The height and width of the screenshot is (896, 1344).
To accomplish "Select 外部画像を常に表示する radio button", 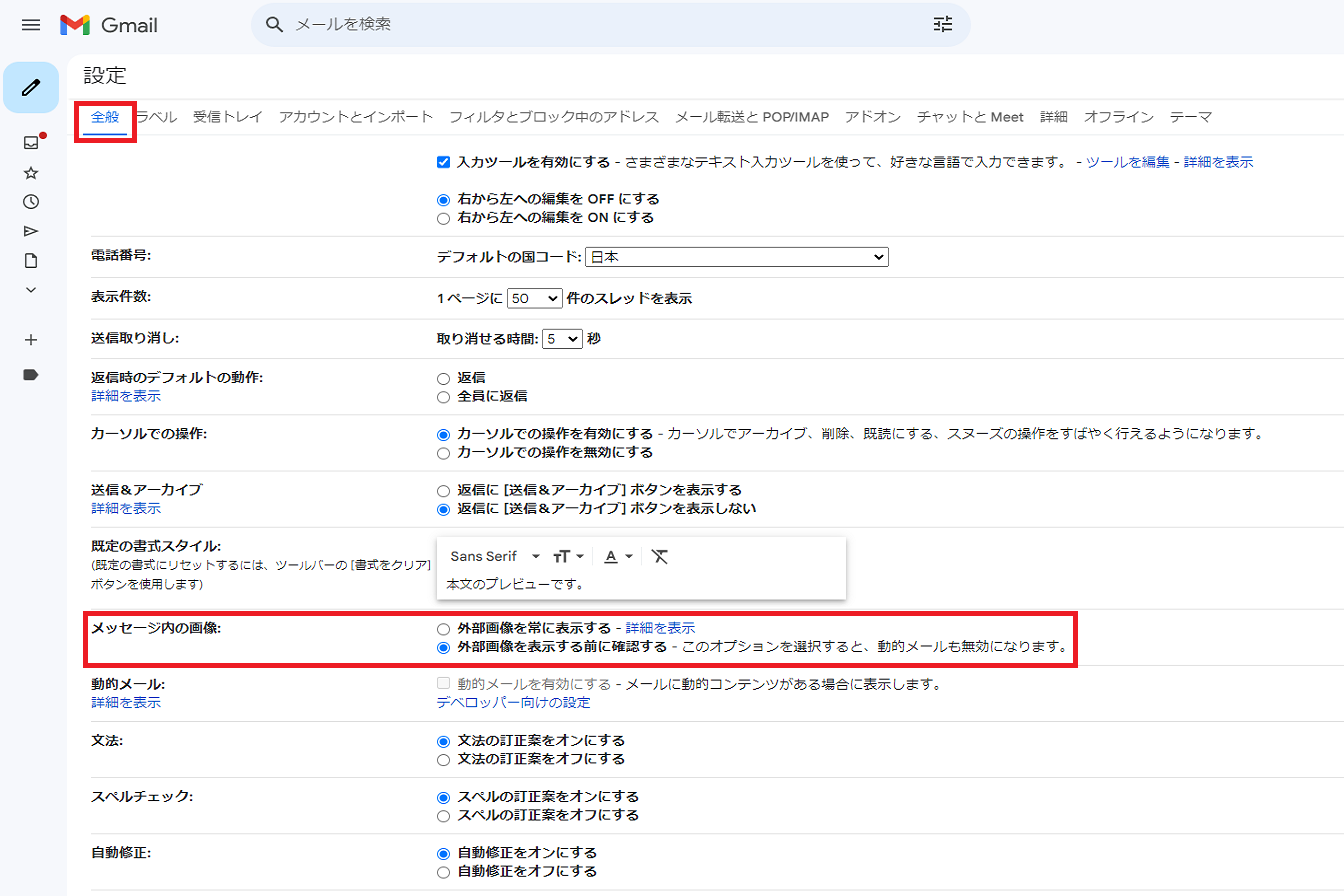I will click(444, 629).
